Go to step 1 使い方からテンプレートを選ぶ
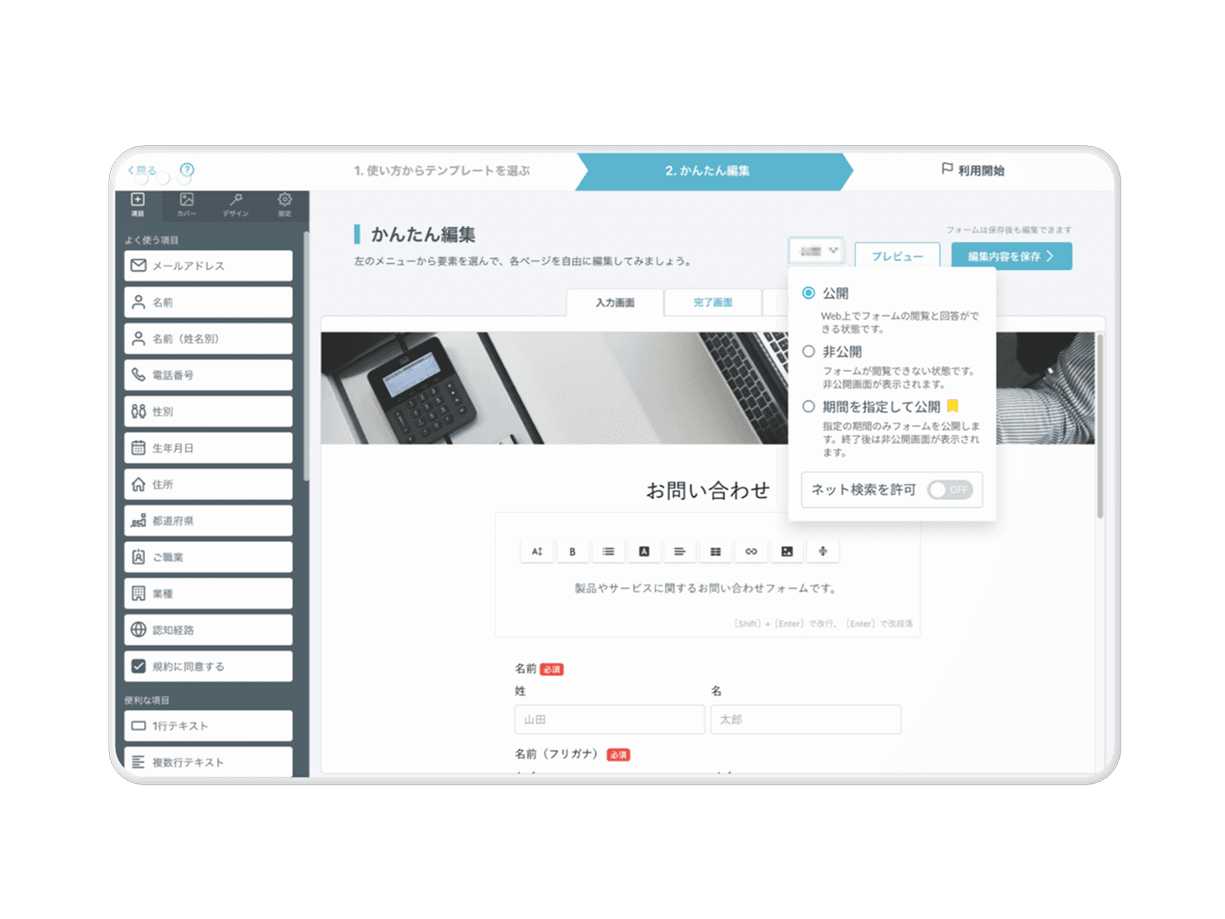Viewport: 1225px width, 919px height. point(442,171)
